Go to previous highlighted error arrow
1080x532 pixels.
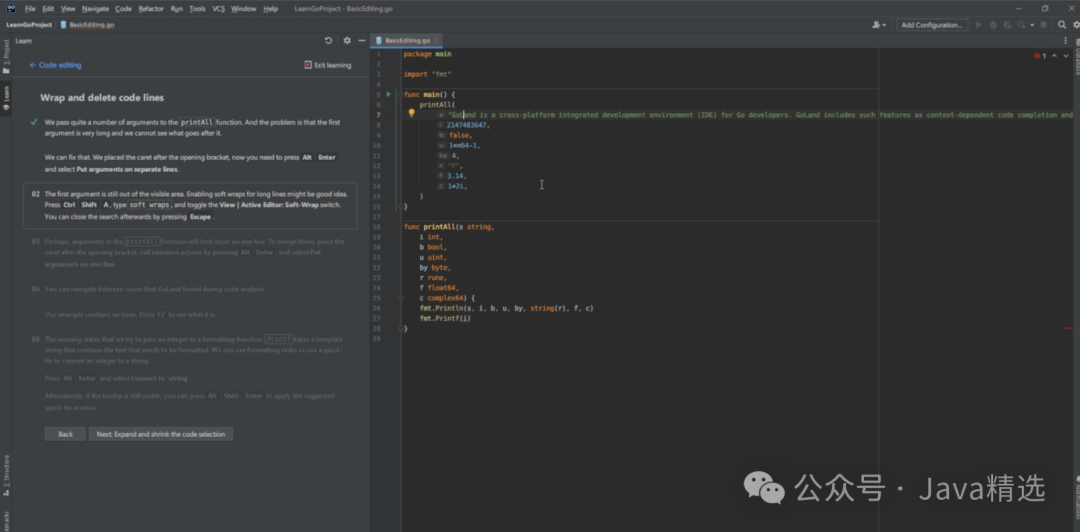click(1055, 56)
